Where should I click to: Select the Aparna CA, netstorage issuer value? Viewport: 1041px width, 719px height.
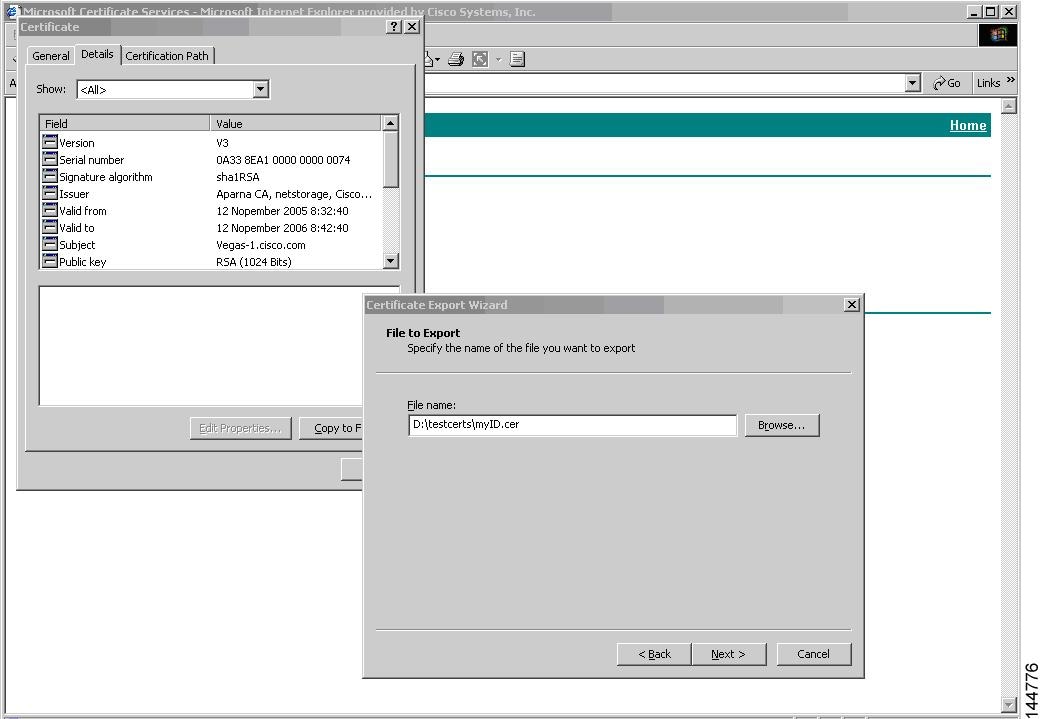click(x=294, y=194)
